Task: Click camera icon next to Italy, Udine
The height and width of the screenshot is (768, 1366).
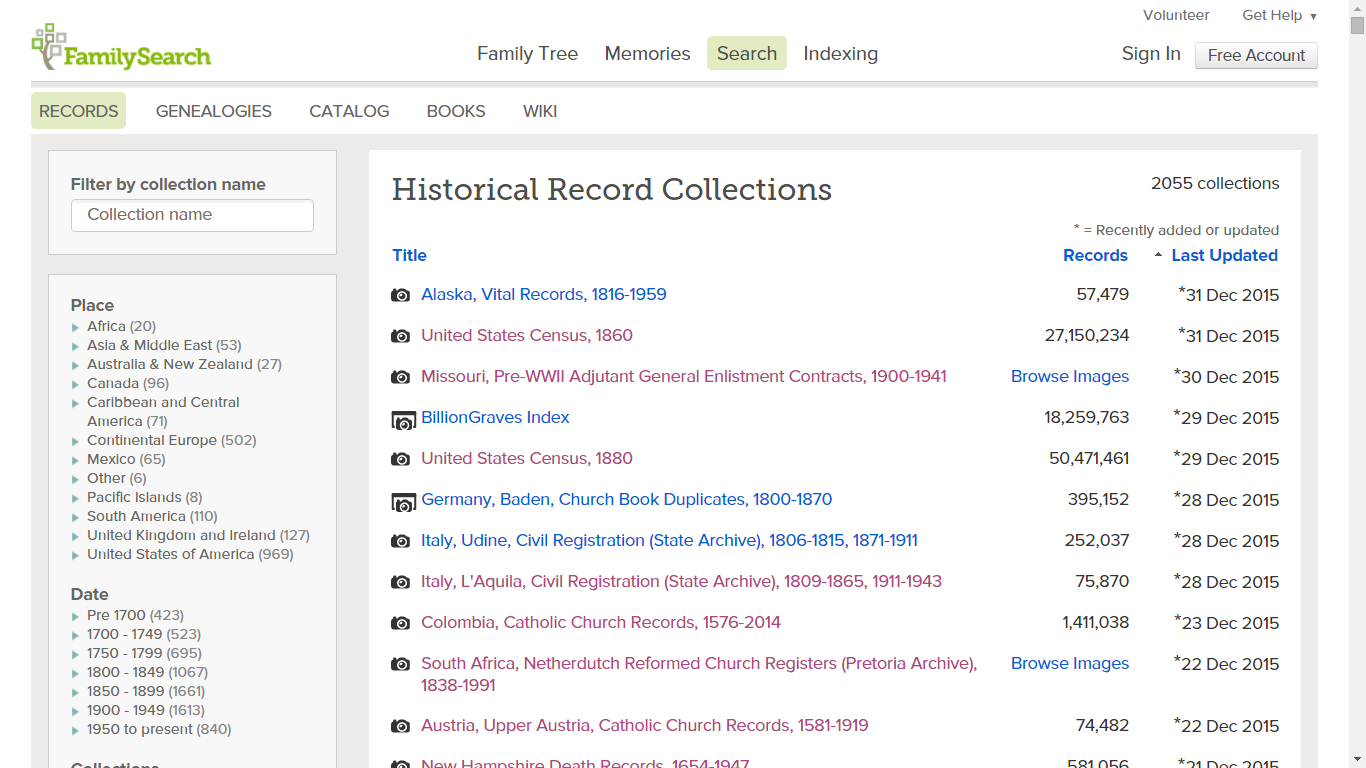Action: [400, 541]
